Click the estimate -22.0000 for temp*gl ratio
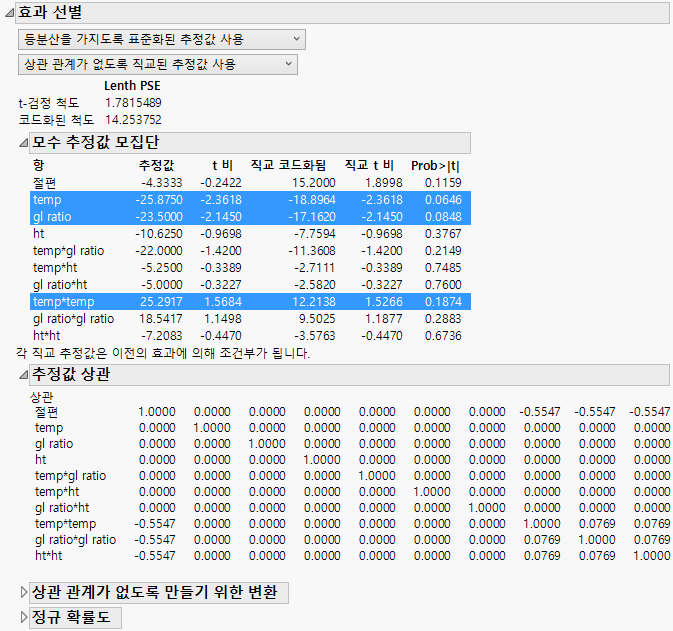This screenshot has width=673, height=631. pyautogui.click(x=159, y=251)
